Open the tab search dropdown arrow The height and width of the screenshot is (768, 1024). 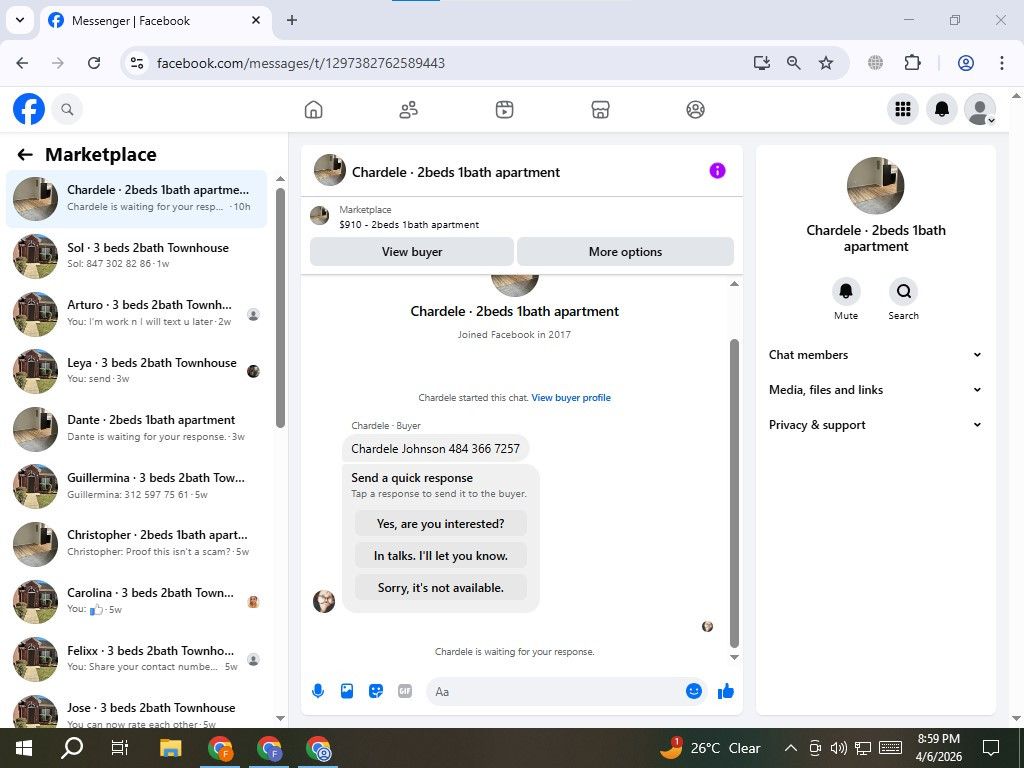(20, 20)
